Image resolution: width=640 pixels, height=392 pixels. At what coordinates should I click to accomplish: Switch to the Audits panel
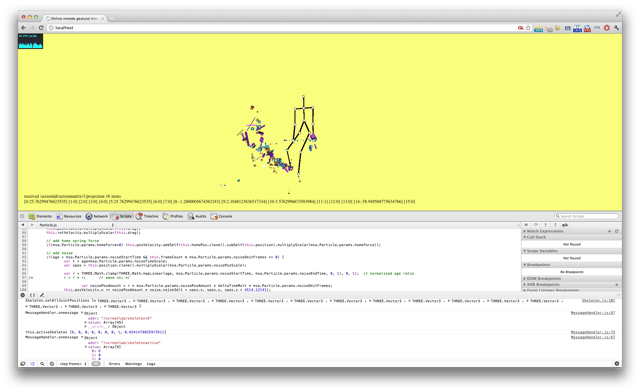click(x=197, y=216)
